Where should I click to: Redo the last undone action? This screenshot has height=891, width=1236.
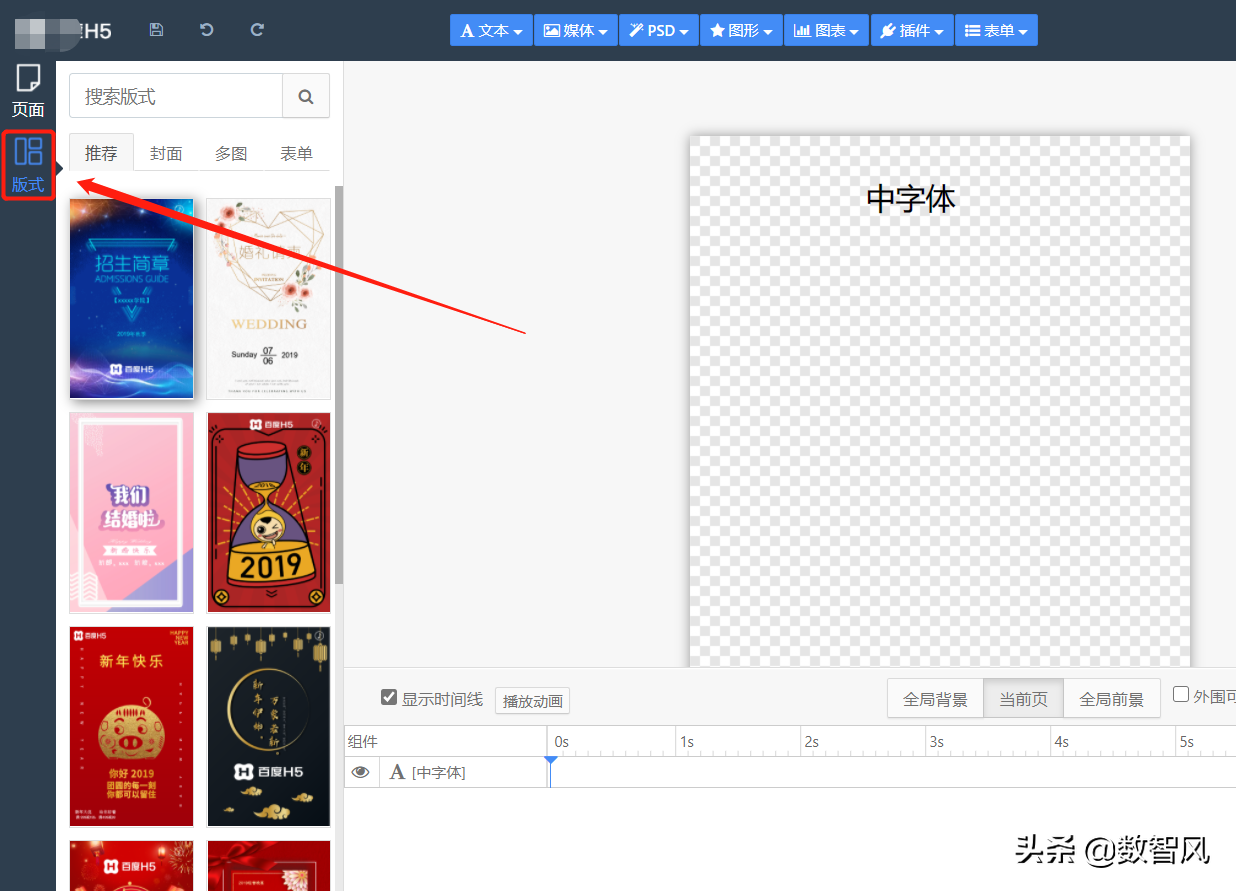pos(256,30)
